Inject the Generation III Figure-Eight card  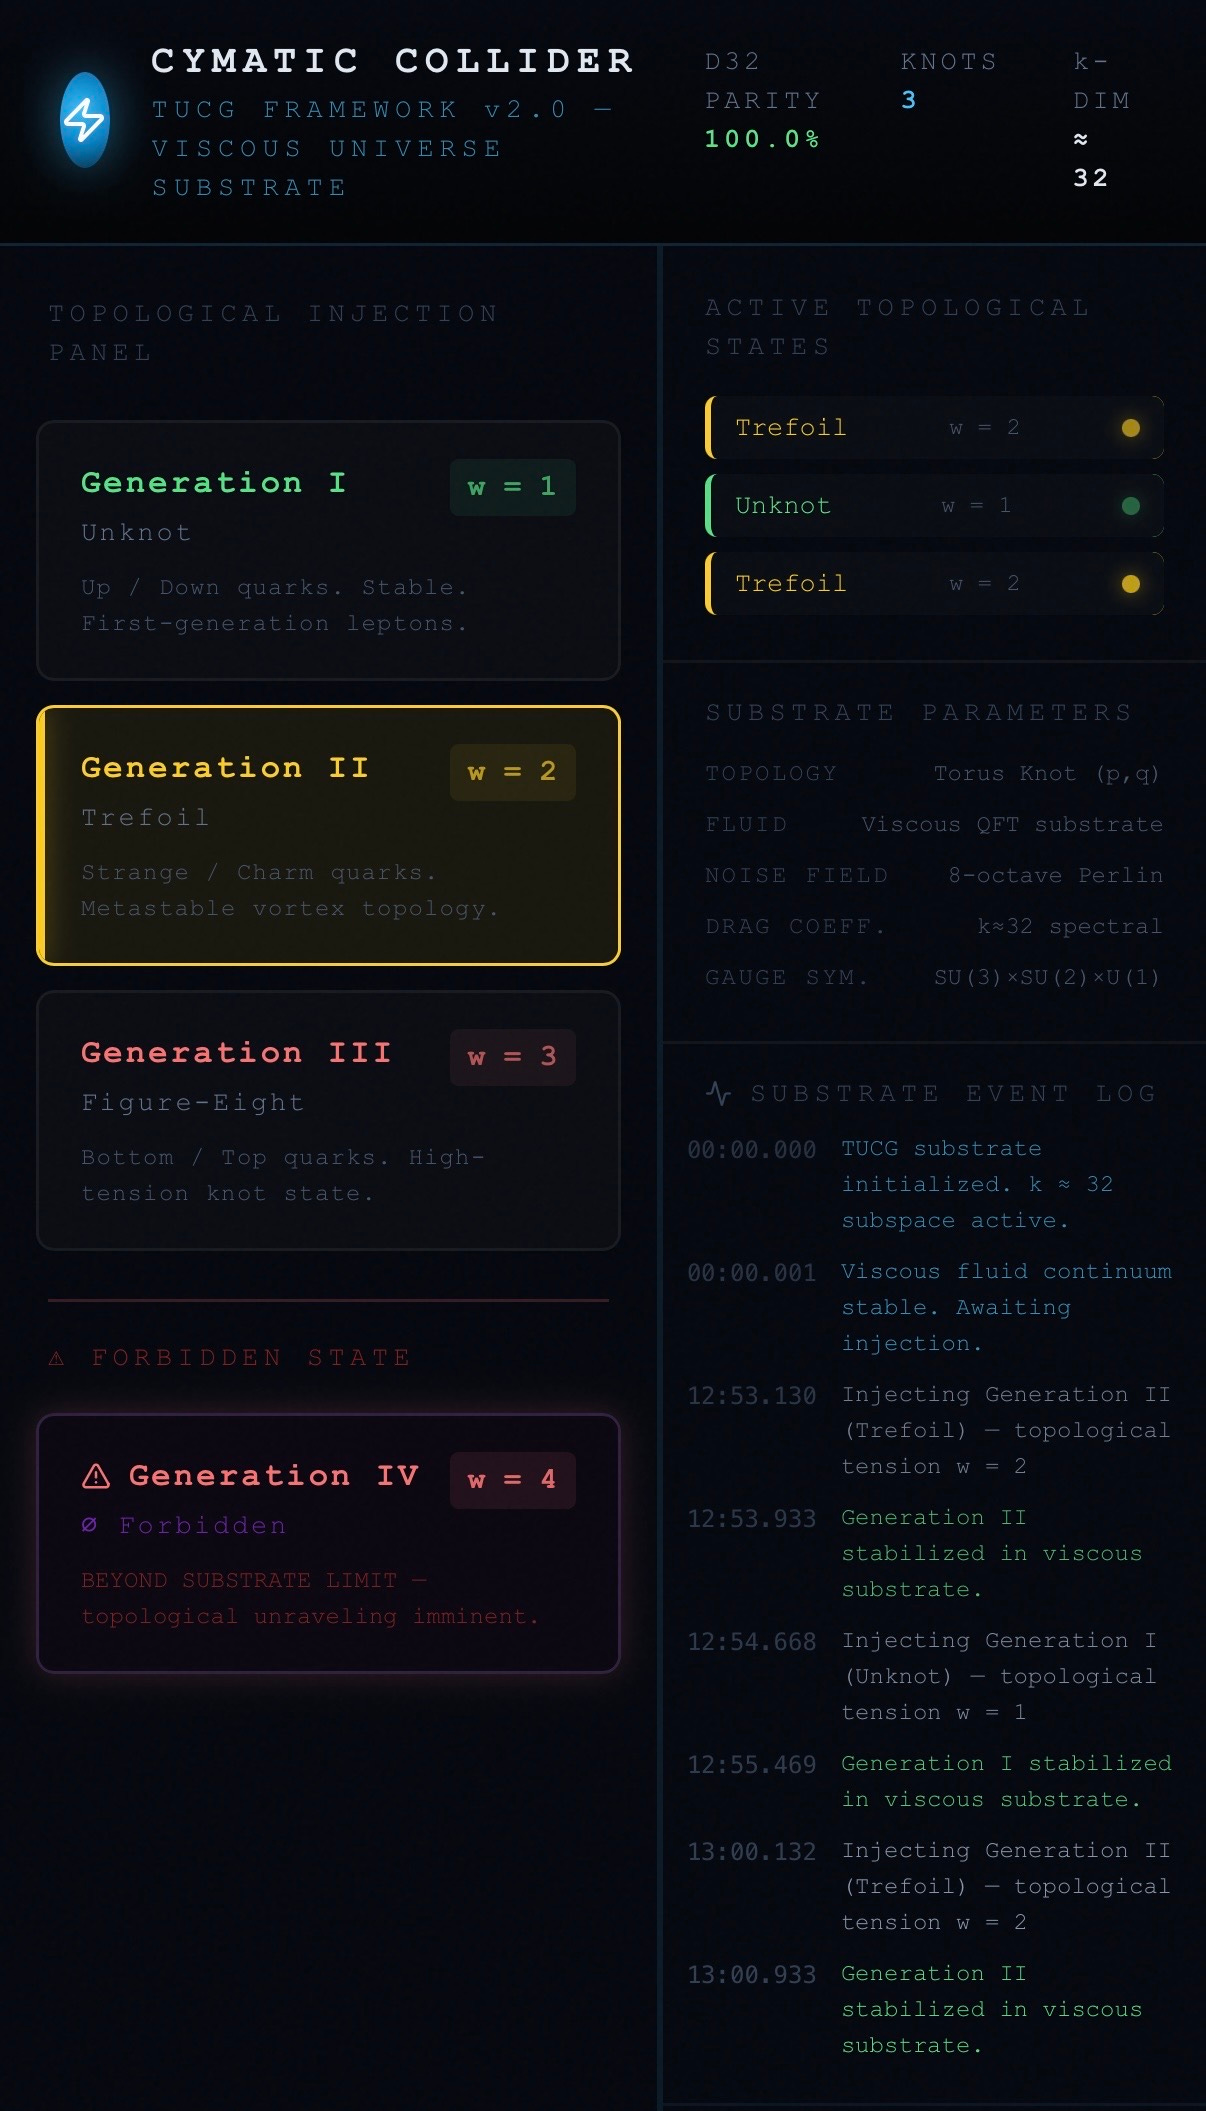[x=328, y=1120]
